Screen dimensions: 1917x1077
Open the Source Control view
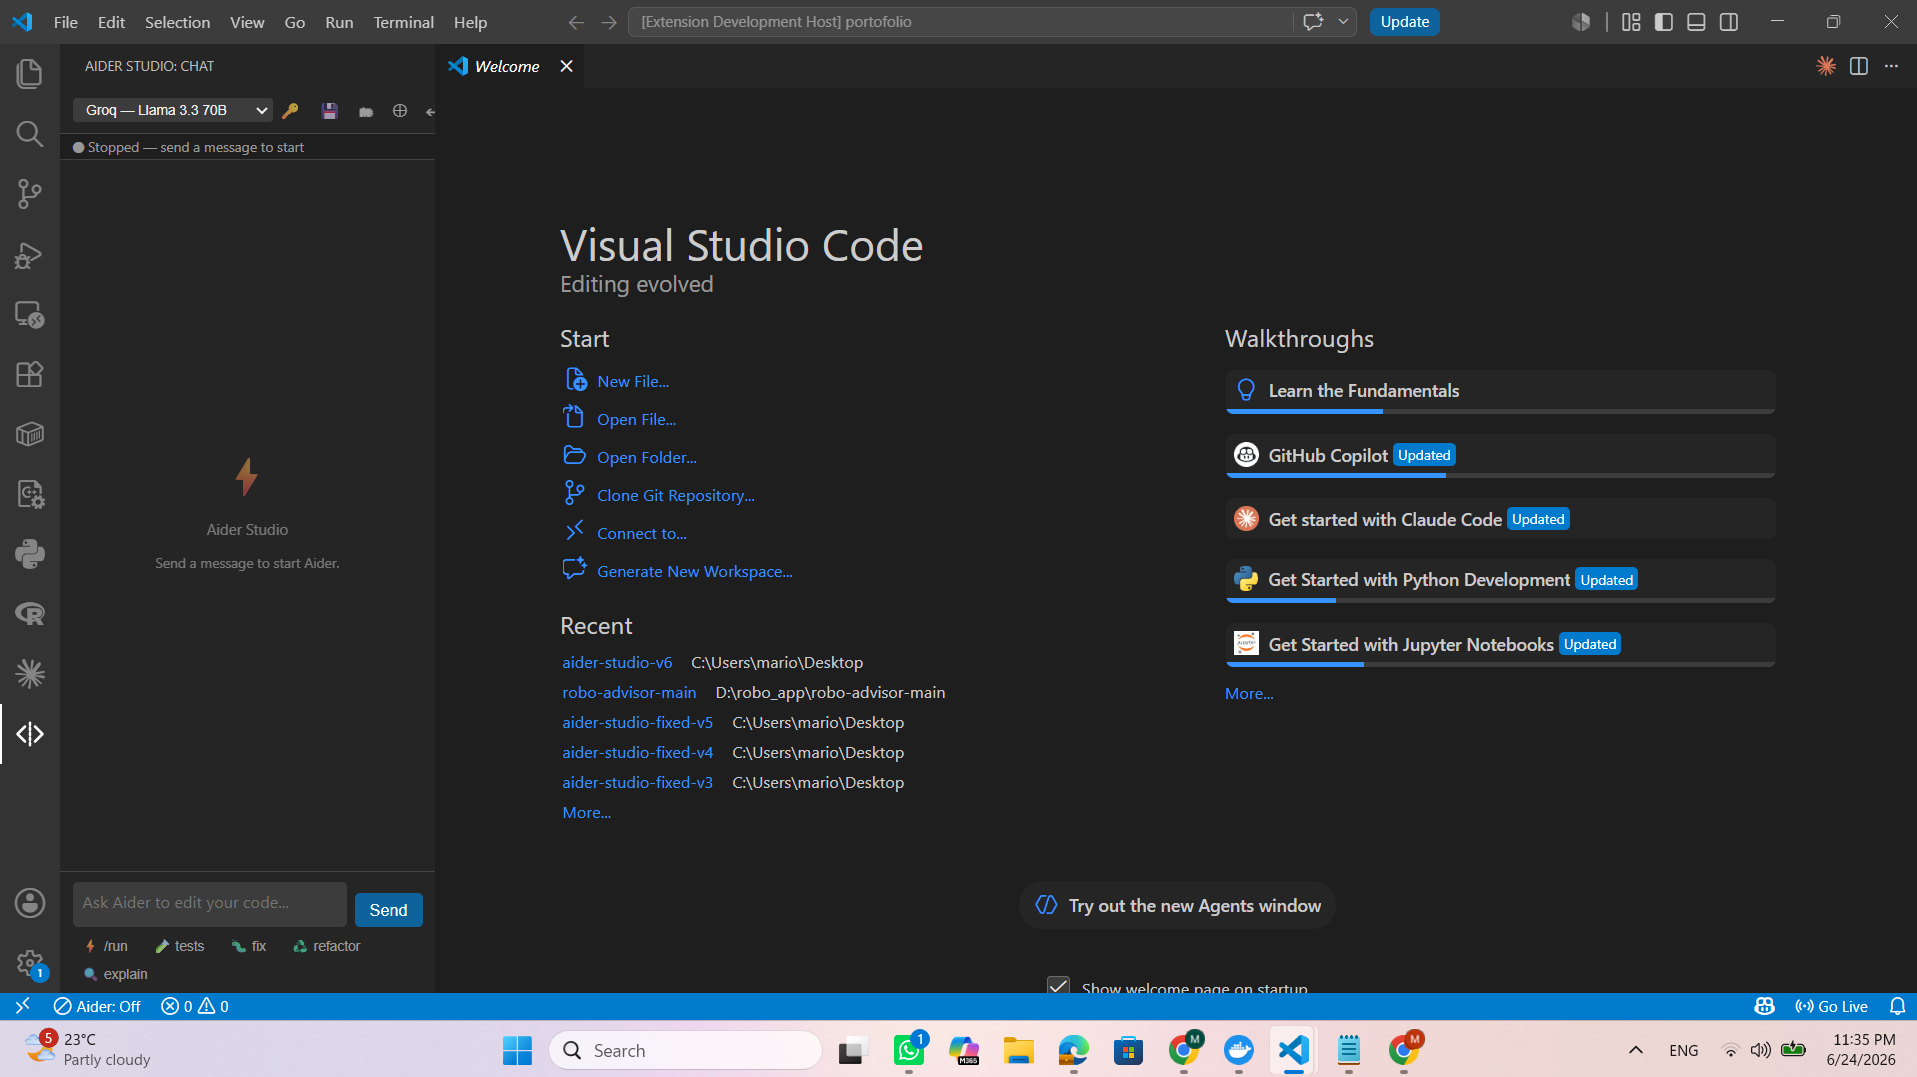(x=30, y=194)
